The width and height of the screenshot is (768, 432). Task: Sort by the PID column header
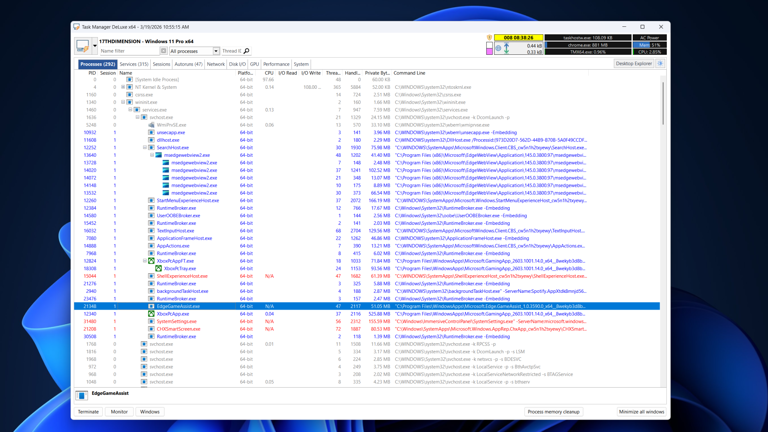pos(92,73)
